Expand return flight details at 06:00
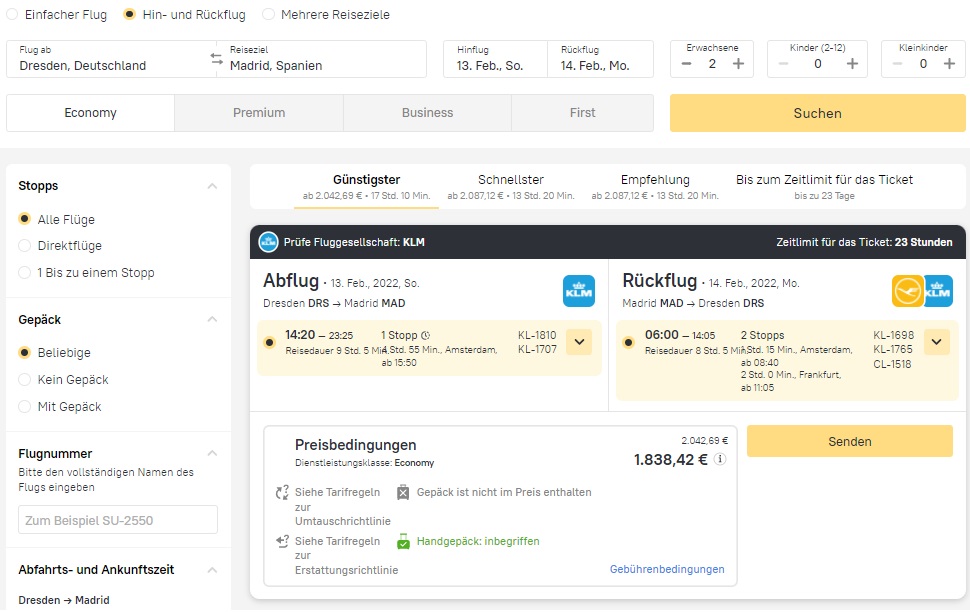 pyautogui.click(x=936, y=342)
